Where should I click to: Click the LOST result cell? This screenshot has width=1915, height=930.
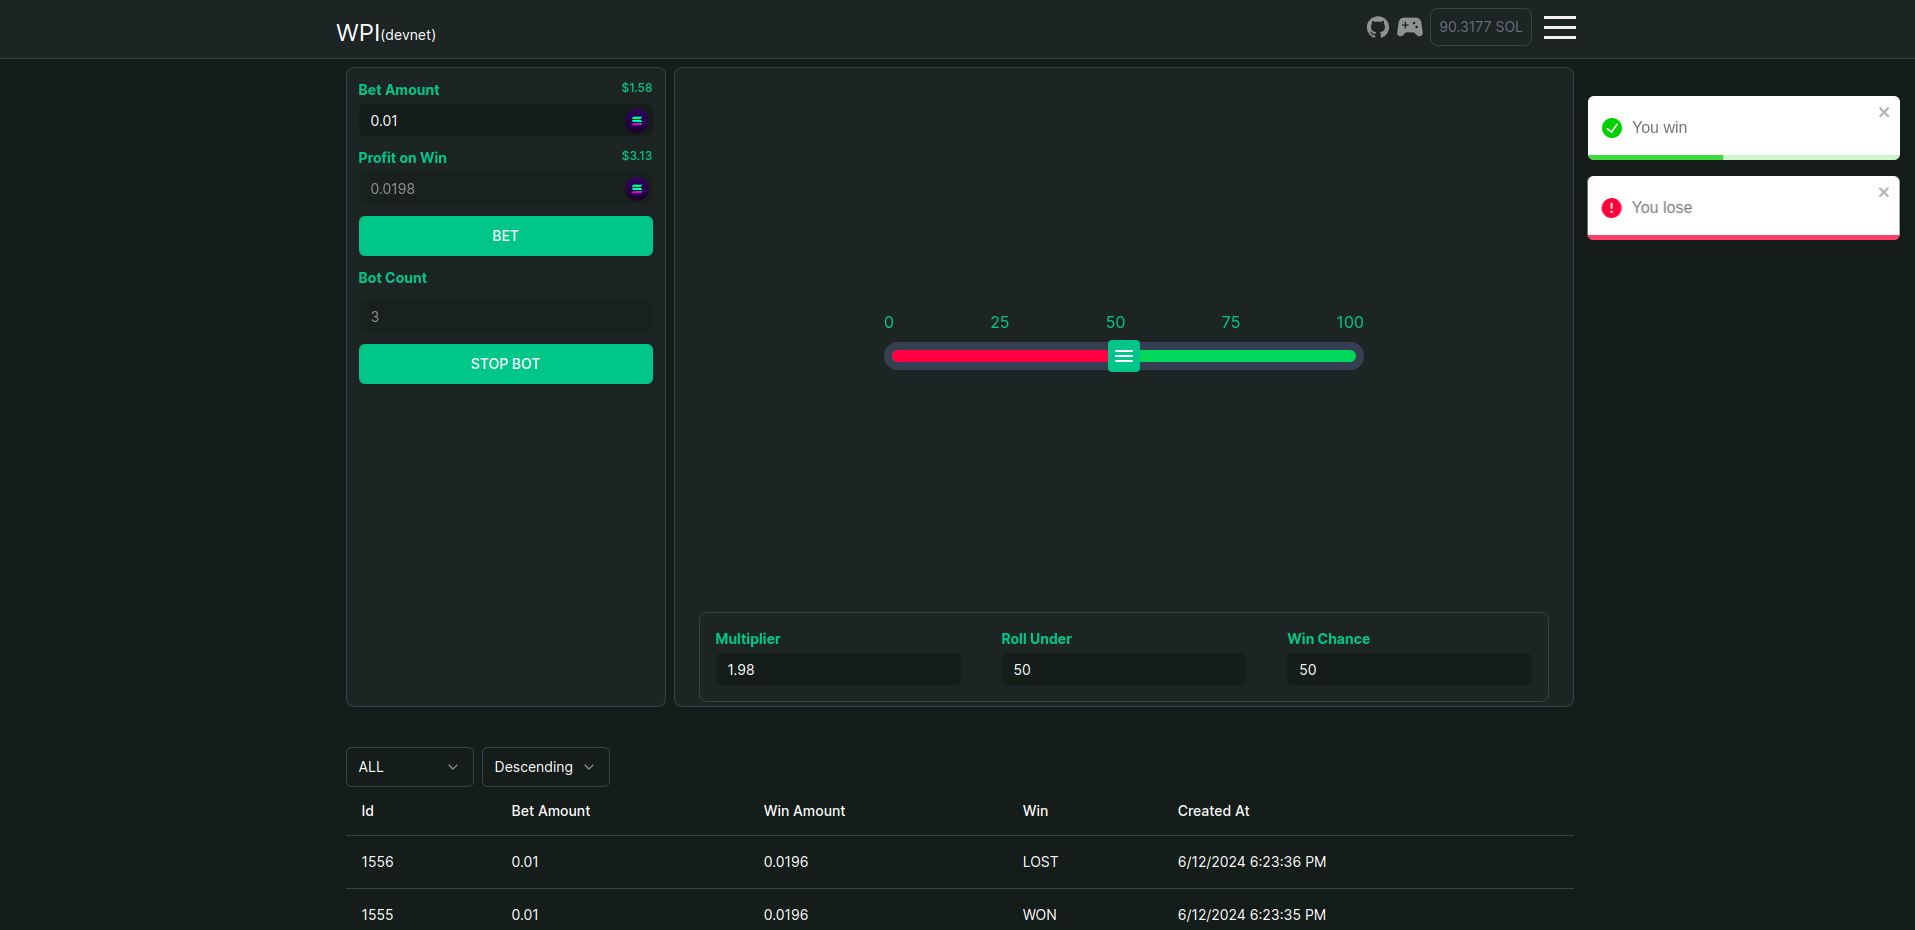click(x=1041, y=862)
